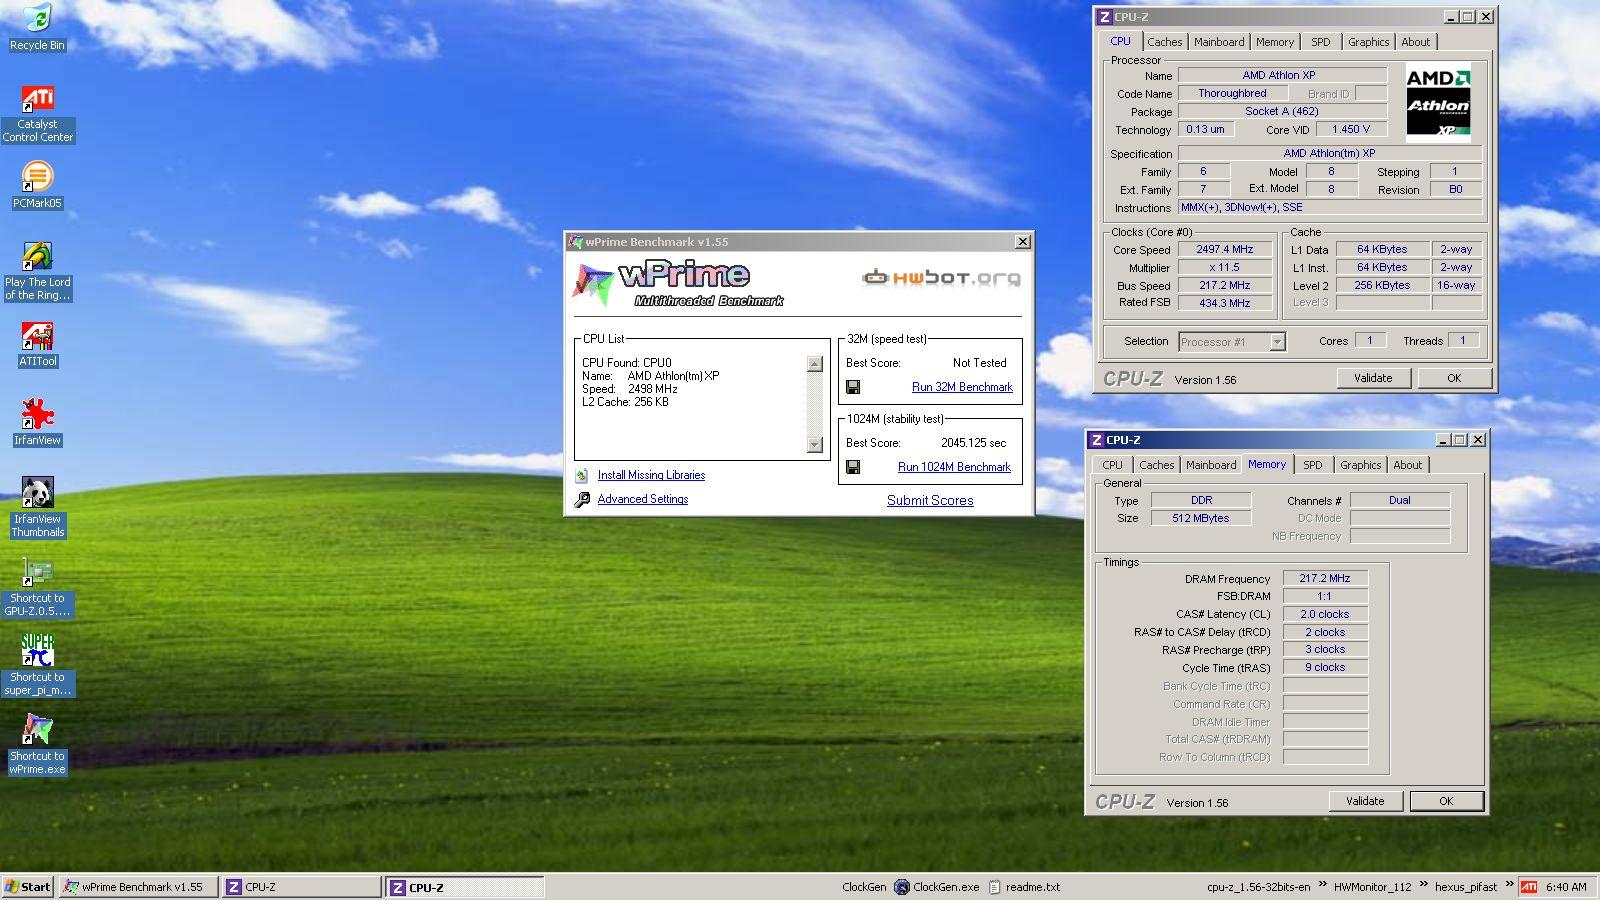Select the Shortcut to GPU-Z icon
The image size is (1600, 900).
tap(37, 587)
